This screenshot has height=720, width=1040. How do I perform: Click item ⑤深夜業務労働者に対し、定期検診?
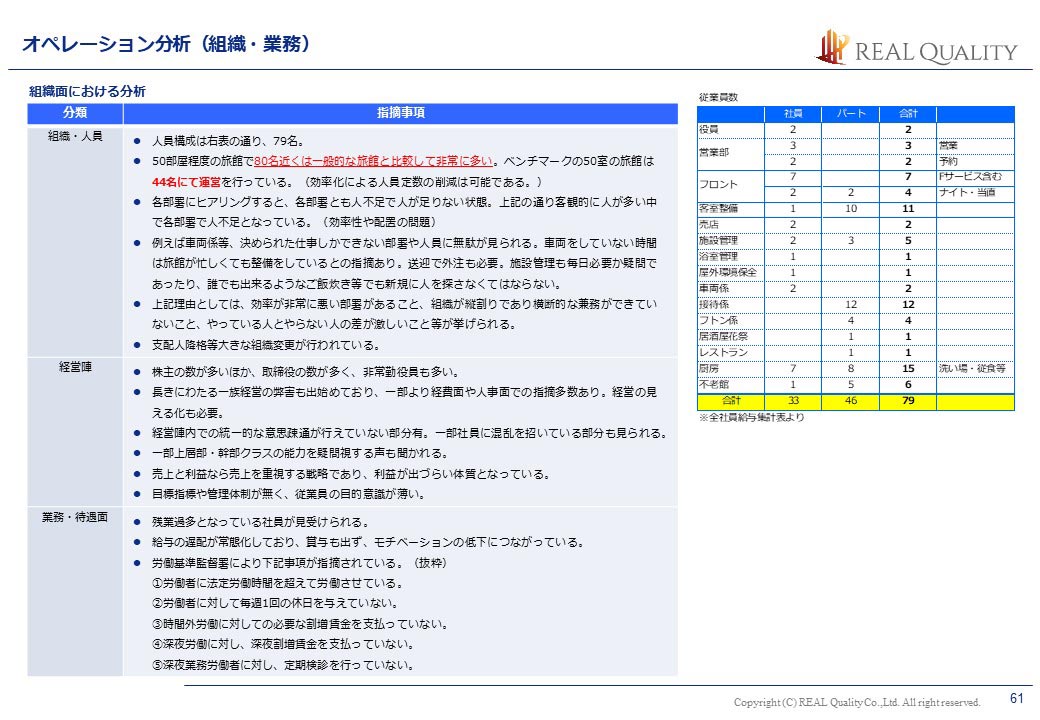(x=283, y=665)
